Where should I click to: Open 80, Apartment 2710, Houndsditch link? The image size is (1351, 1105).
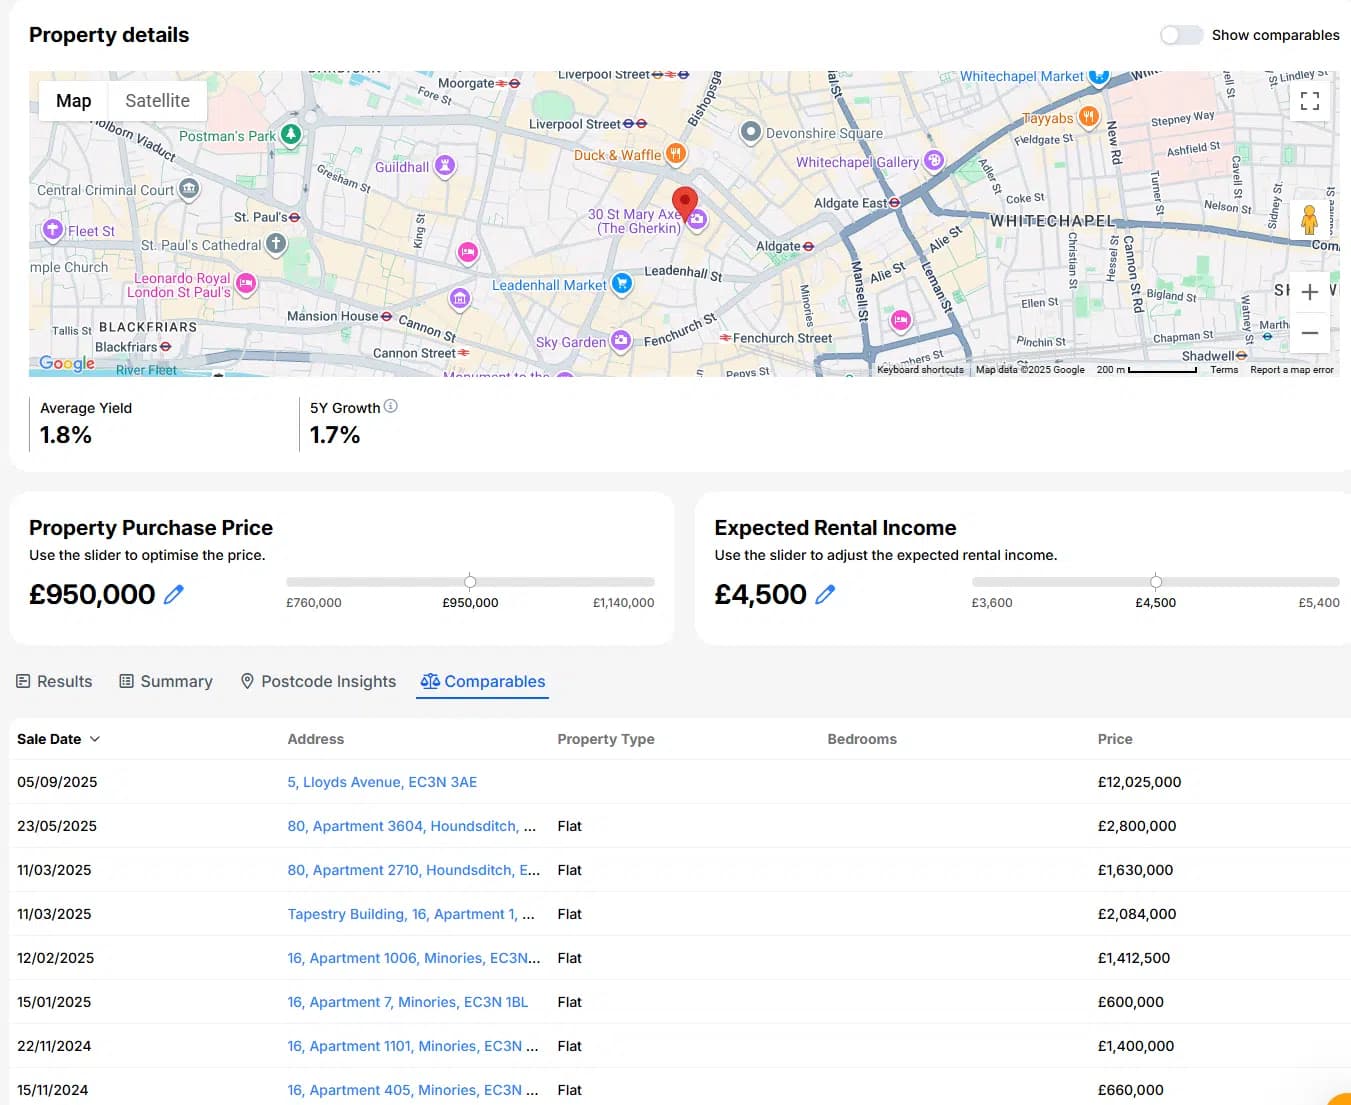pyautogui.click(x=414, y=870)
